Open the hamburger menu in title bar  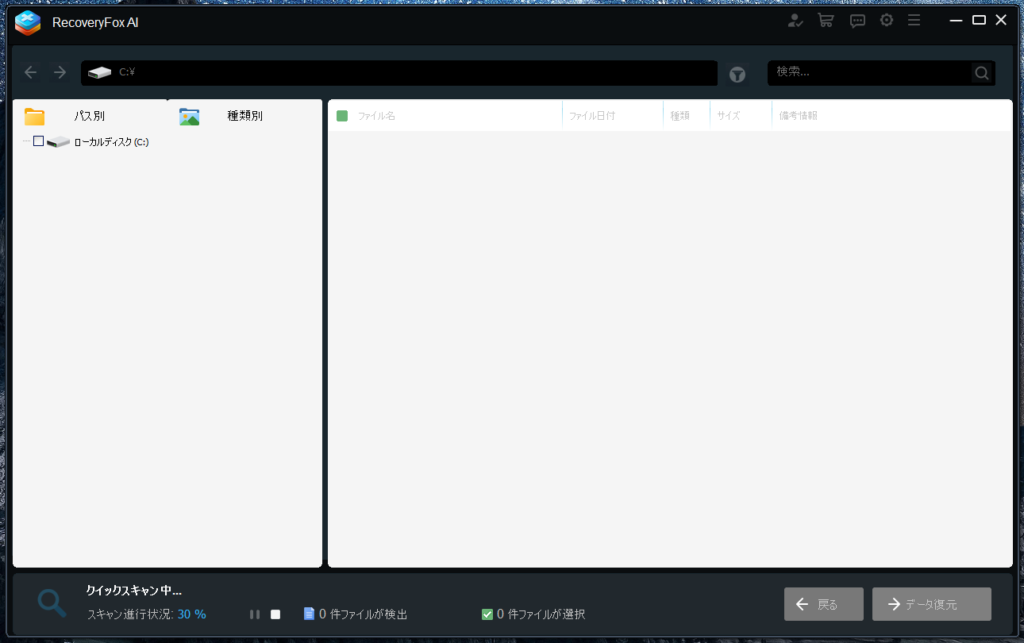coord(914,21)
